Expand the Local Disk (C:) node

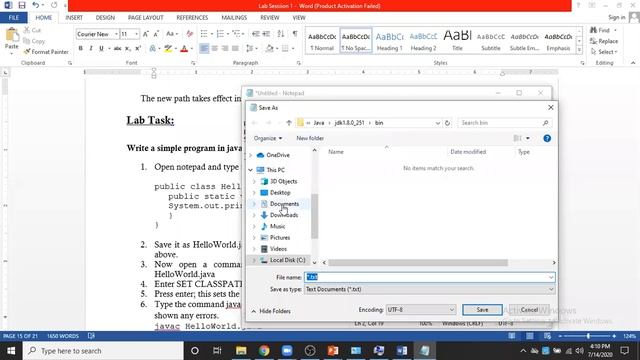point(254,260)
